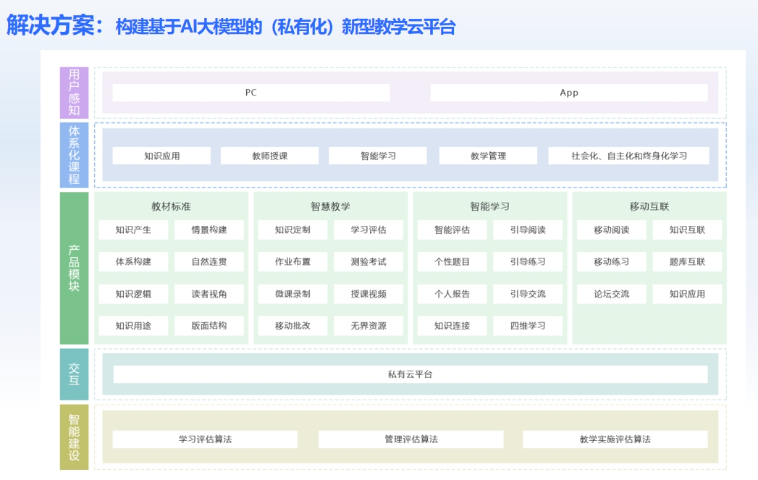The height and width of the screenshot is (480, 758).
Task: Click the 无界资源 box
Action: click(x=368, y=326)
